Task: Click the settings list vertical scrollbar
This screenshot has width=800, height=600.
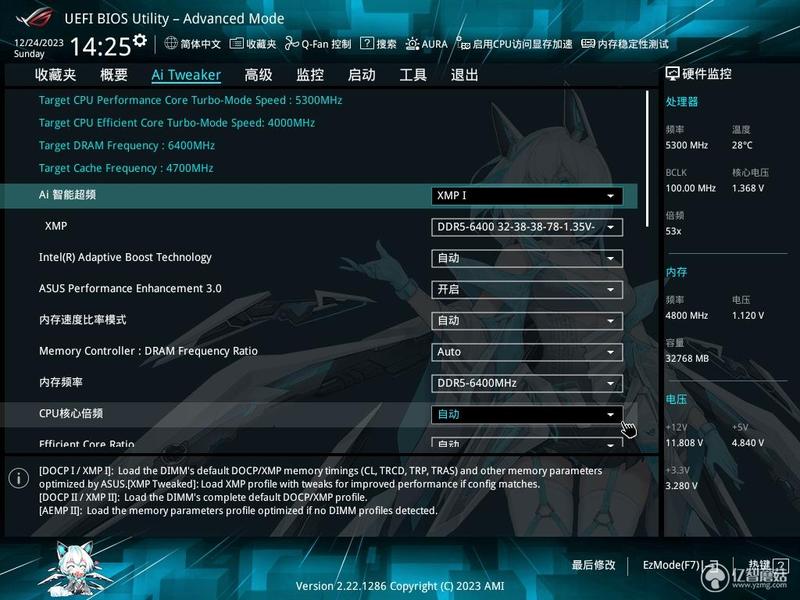Action: pos(647,159)
